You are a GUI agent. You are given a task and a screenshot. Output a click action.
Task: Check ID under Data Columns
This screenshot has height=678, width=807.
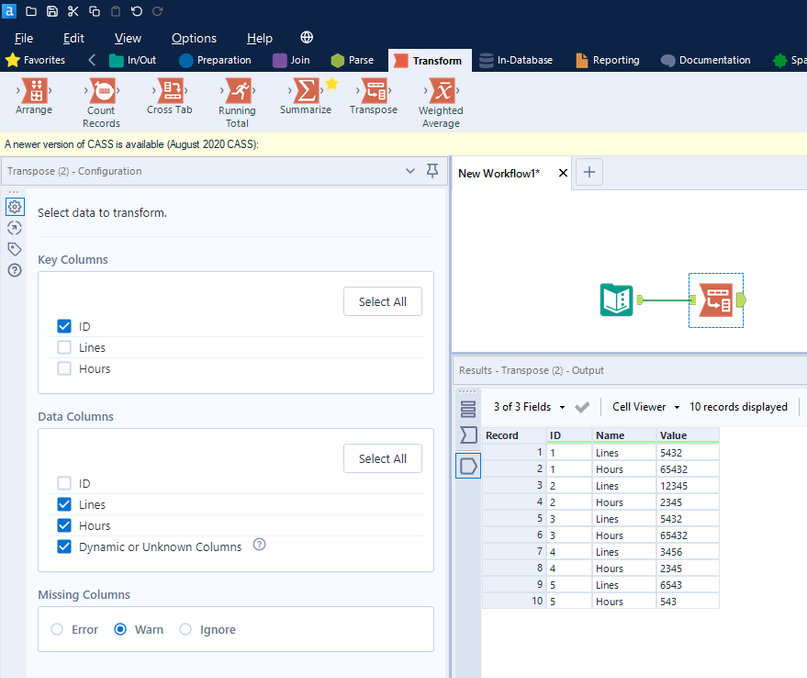click(x=64, y=483)
